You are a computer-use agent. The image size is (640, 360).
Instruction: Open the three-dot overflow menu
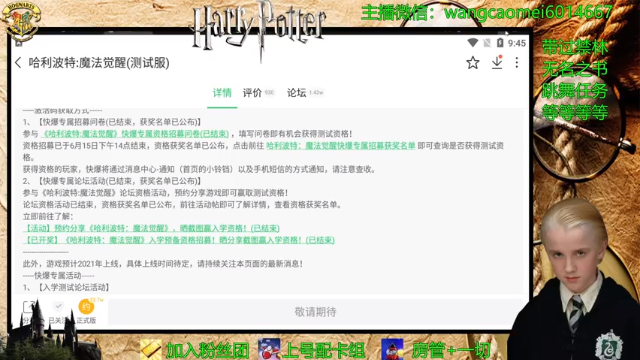click(x=517, y=62)
